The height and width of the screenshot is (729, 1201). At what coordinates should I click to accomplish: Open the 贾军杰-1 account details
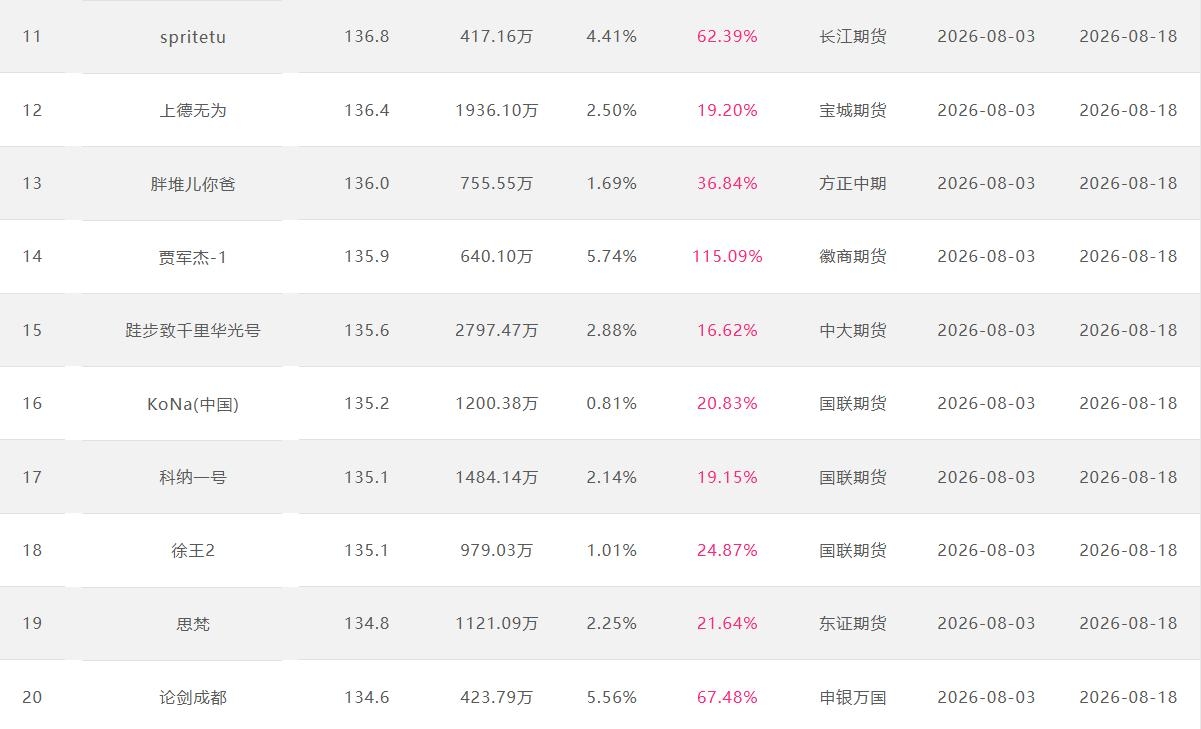pyautogui.click(x=193, y=257)
